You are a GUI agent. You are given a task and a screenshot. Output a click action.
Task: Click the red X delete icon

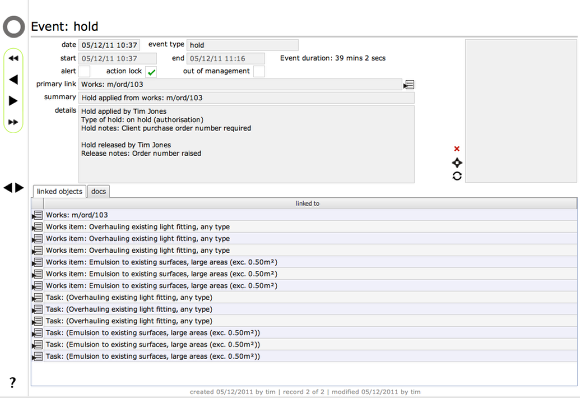(x=457, y=149)
